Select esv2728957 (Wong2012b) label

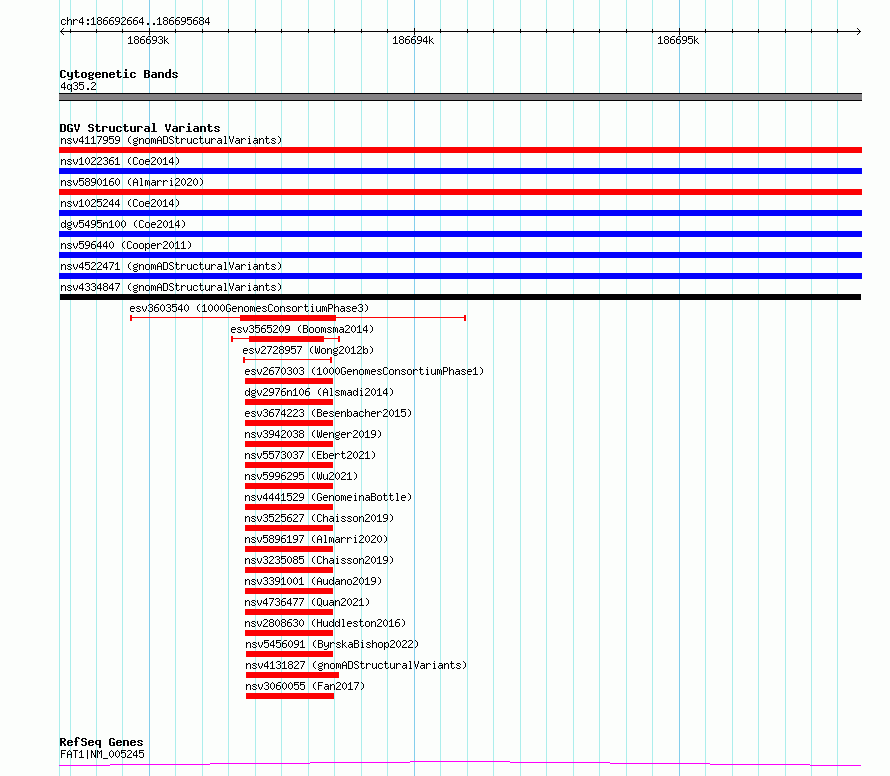(x=308, y=350)
